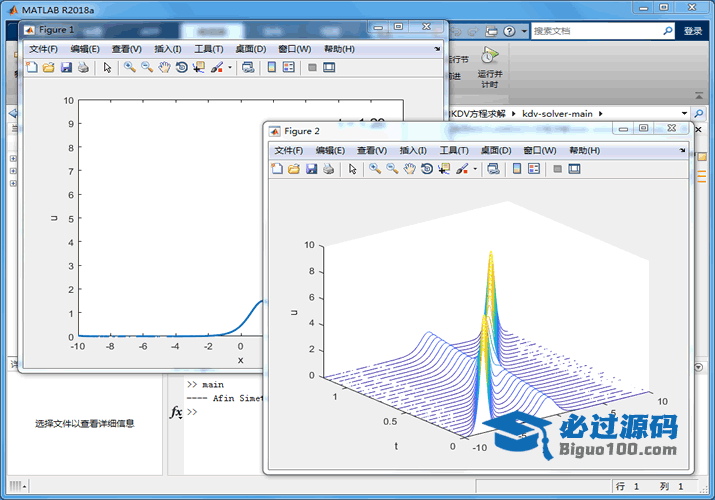Choose Data Cursor tool in Figure 1
Viewport: 715px width, 500px height.
198,68
